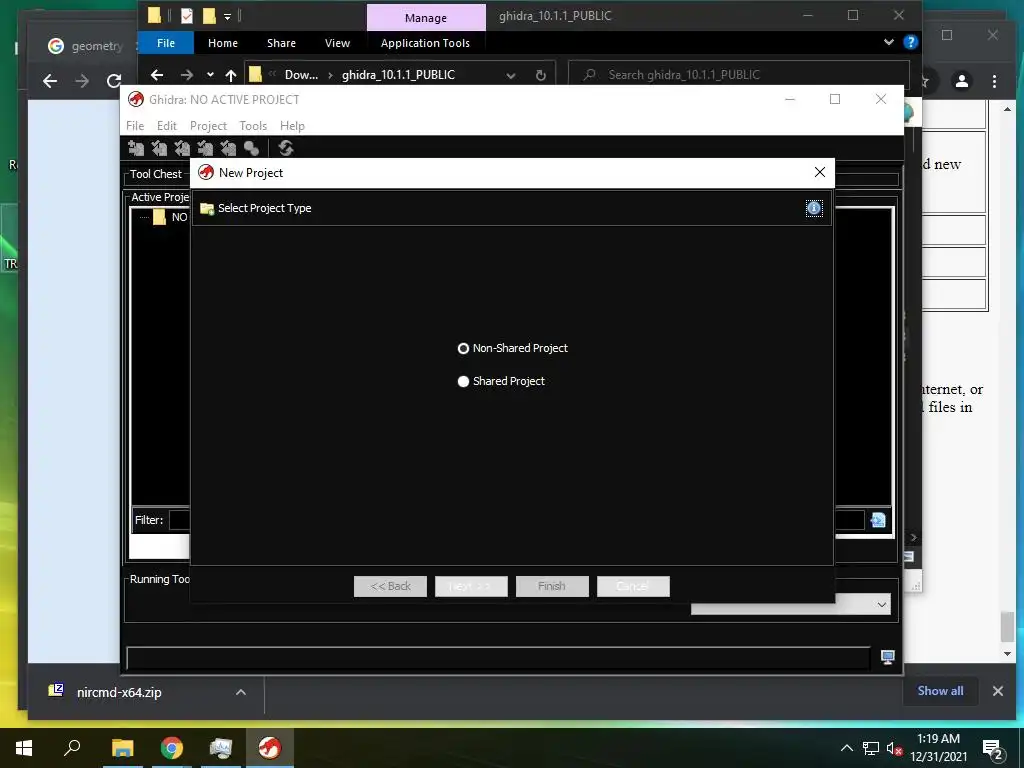Click the forward arrow in File Explorer
This screenshot has height=768, width=1024.
[187, 75]
